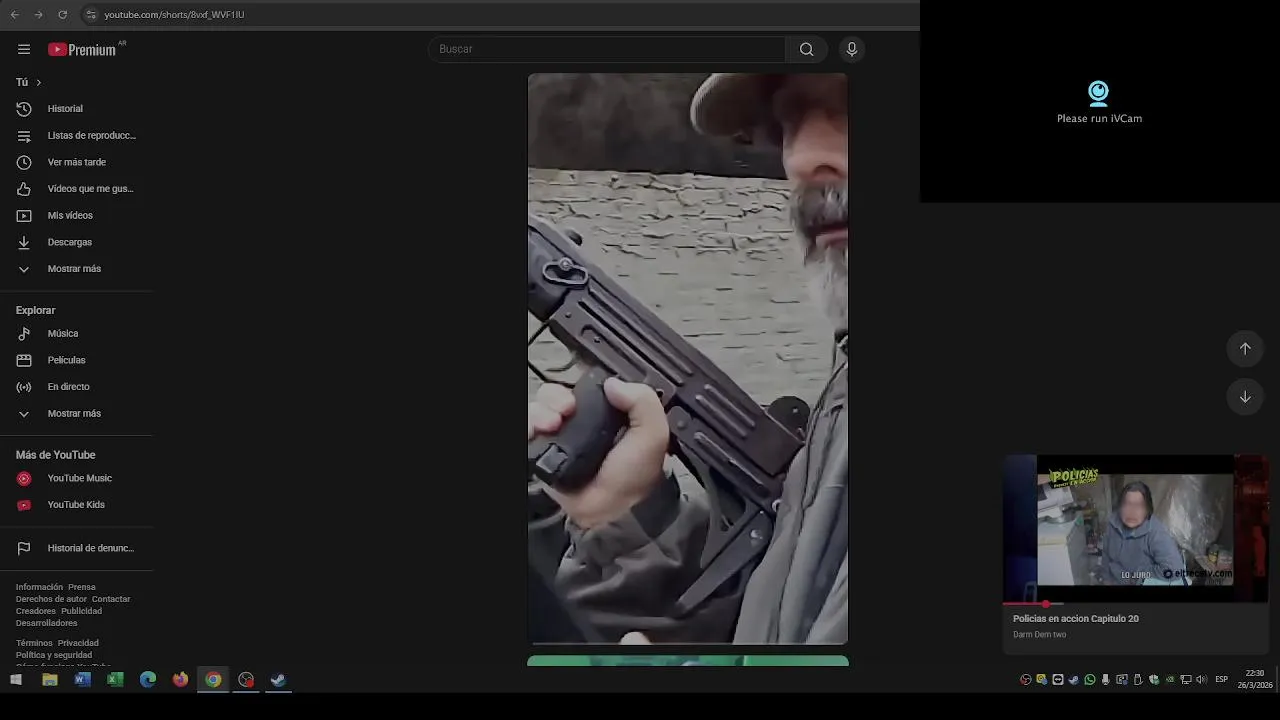Click the playing Shorts video
1280x720 pixels.
pos(688,358)
